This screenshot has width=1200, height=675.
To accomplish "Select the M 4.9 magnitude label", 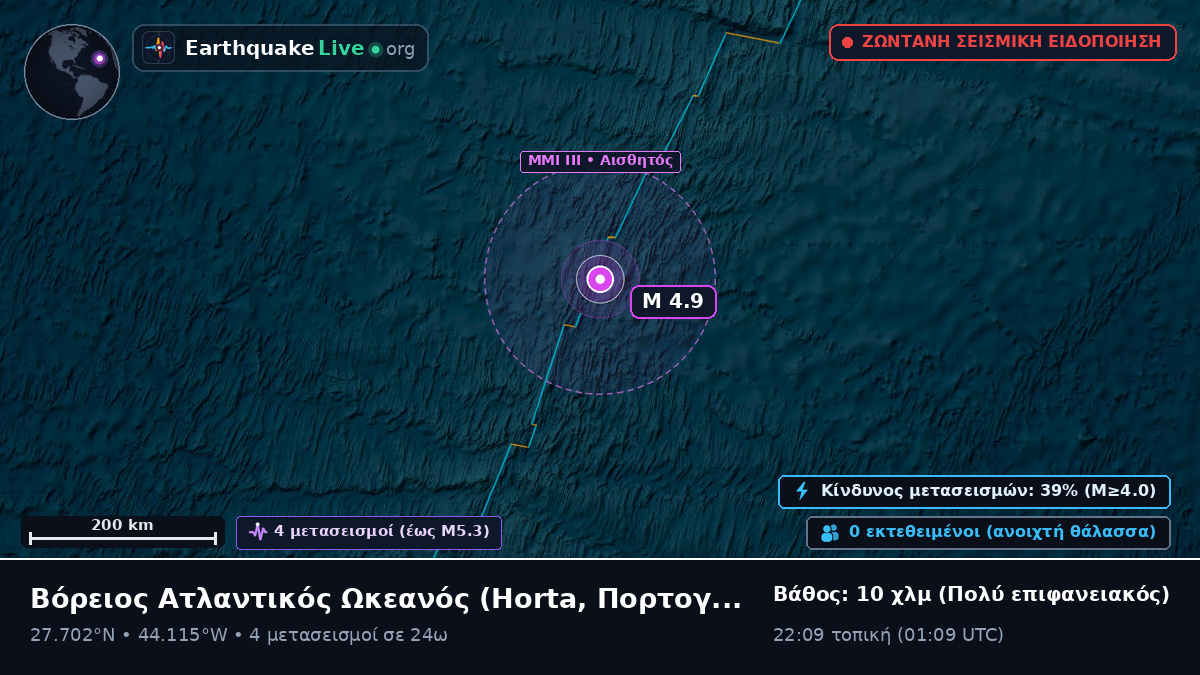I will (x=673, y=301).
